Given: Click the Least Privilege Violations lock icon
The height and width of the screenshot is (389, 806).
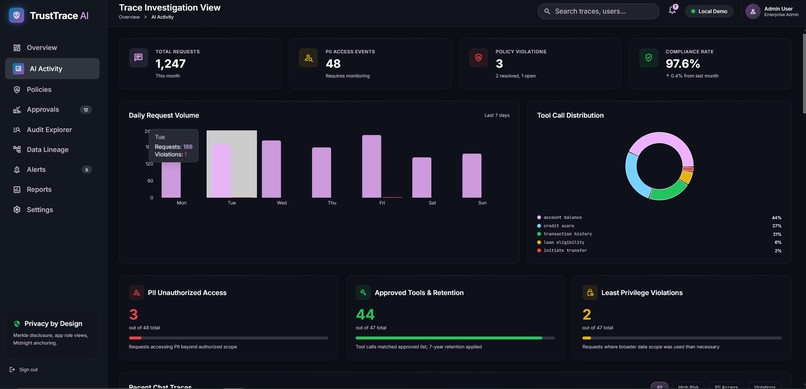Looking at the screenshot, I should pyautogui.click(x=590, y=292).
